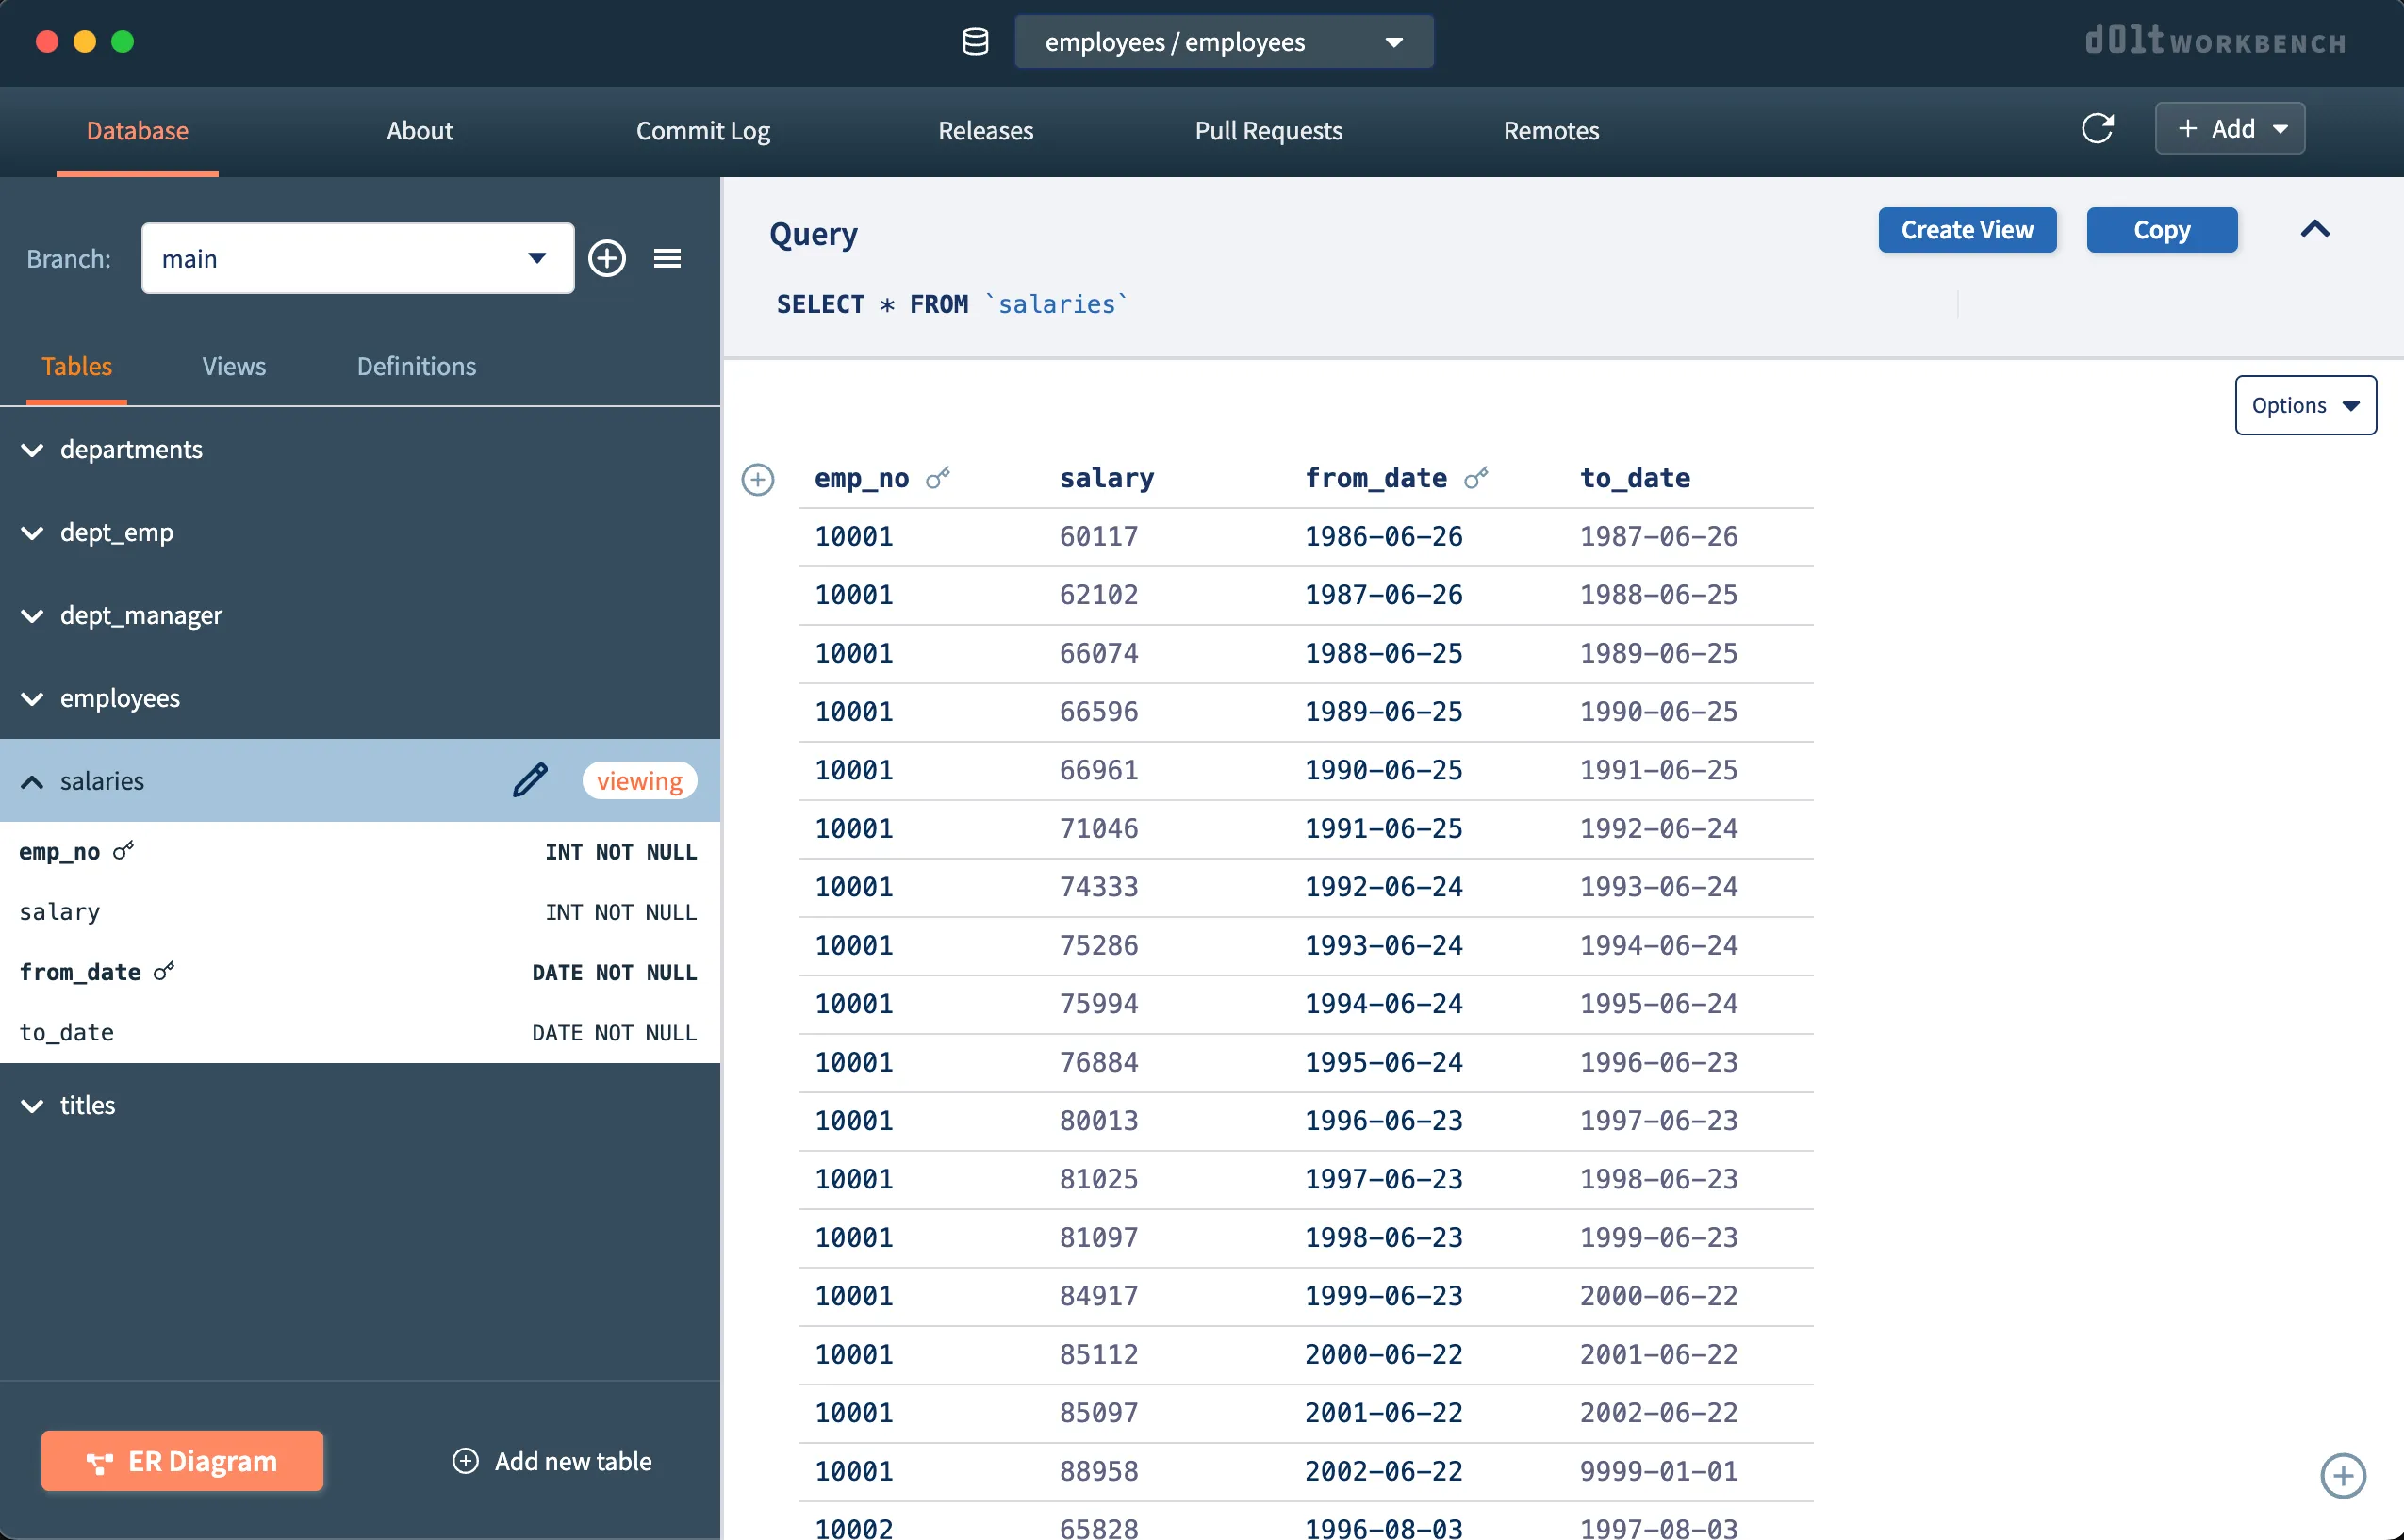This screenshot has height=1540, width=2404.
Task: Click the key icon next to the from_date column header
Action: point(1476,478)
